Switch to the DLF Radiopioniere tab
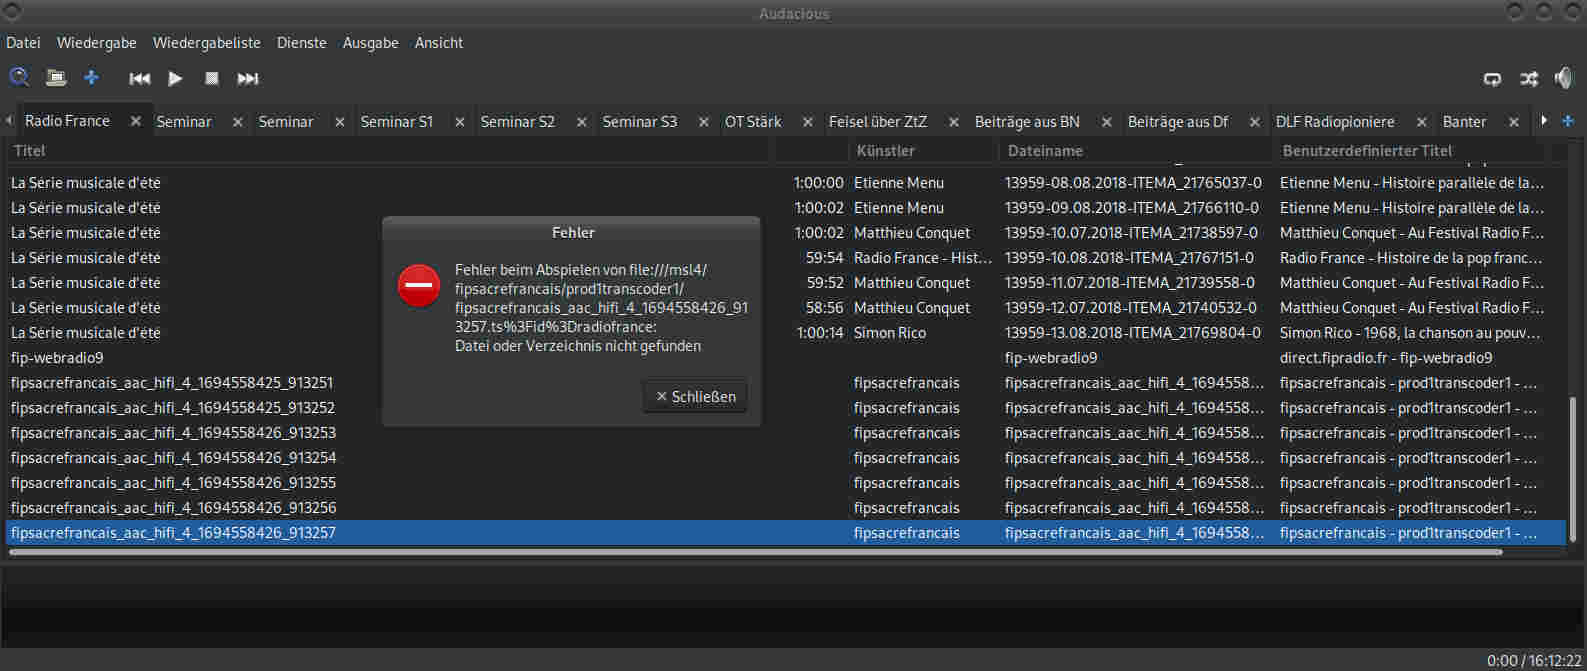Viewport: 1587px width, 671px height. [x=1335, y=122]
